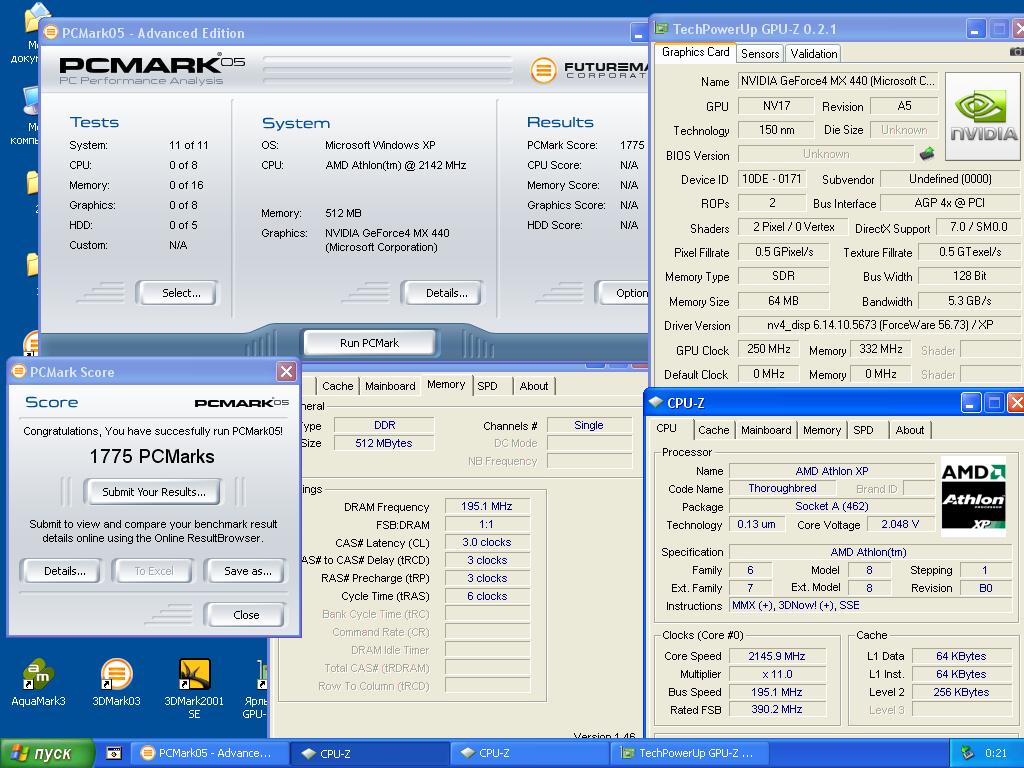Open the Mainboard tab in front CPU-Z
The width and height of the screenshot is (1024, 768).
click(765, 430)
